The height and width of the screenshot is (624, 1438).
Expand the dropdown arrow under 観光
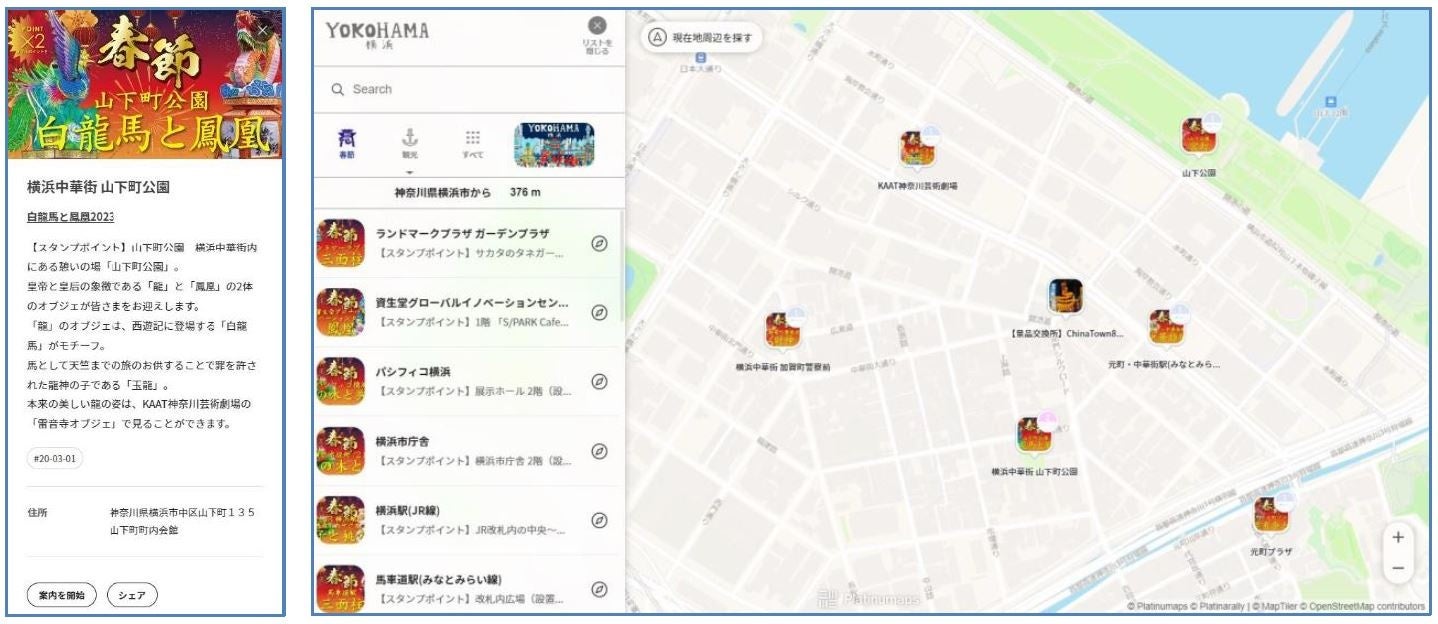pyautogui.click(x=409, y=172)
